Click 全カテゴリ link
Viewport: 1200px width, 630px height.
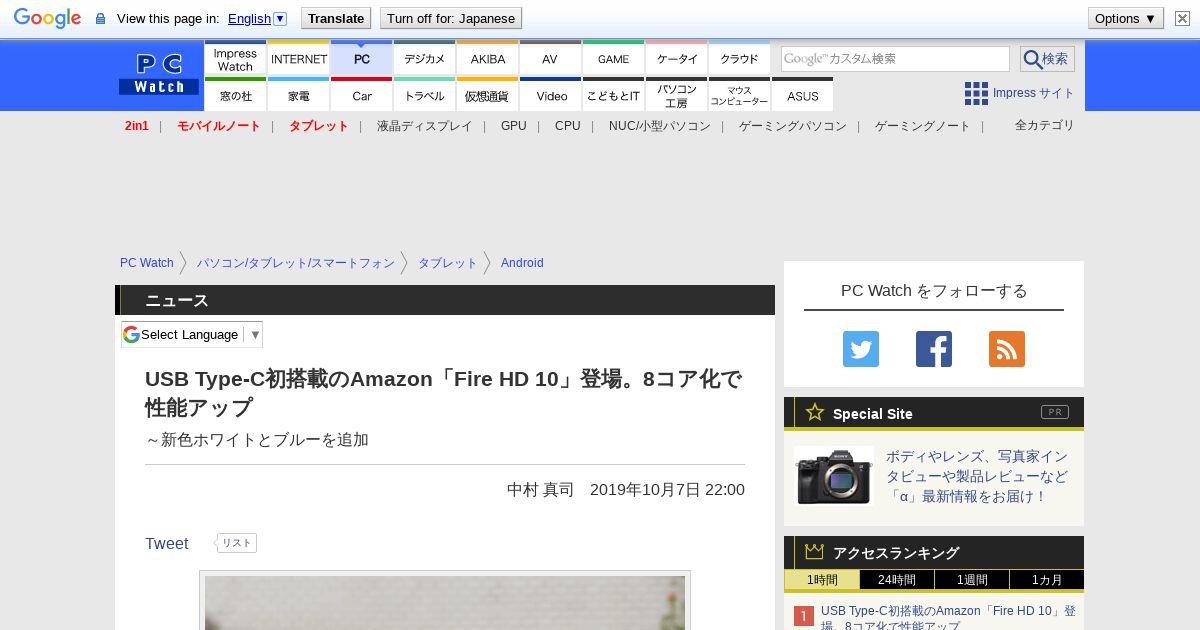coord(1045,125)
